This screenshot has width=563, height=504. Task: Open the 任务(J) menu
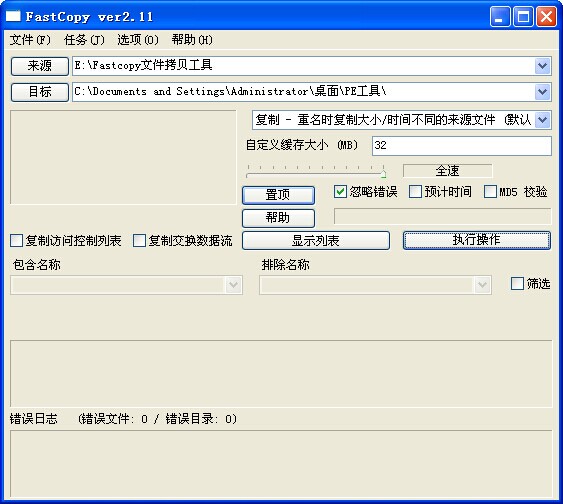(x=84, y=39)
